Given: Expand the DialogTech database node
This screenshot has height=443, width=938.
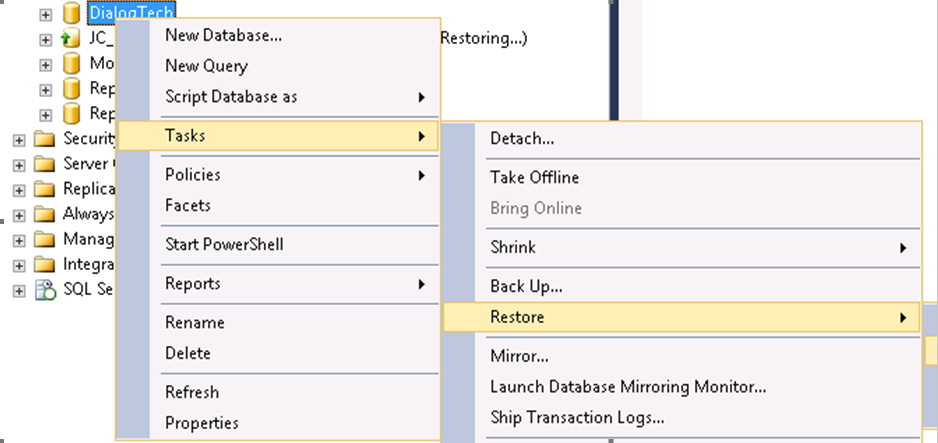Looking at the screenshot, I should click(45, 14).
